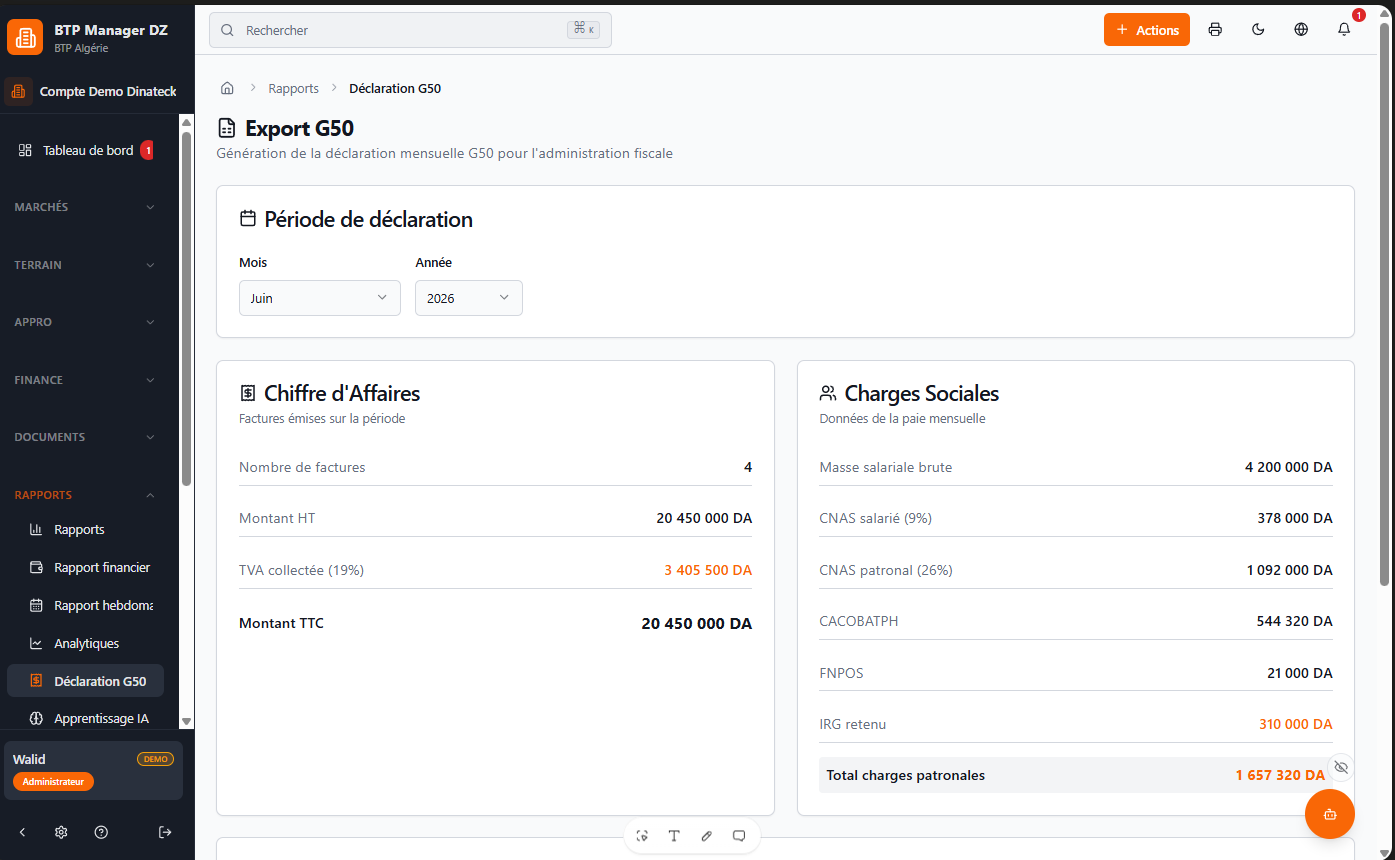Click the sidebar scrollbar up arrow
This screenshot has width=1395, height=860.
[186, 121]
